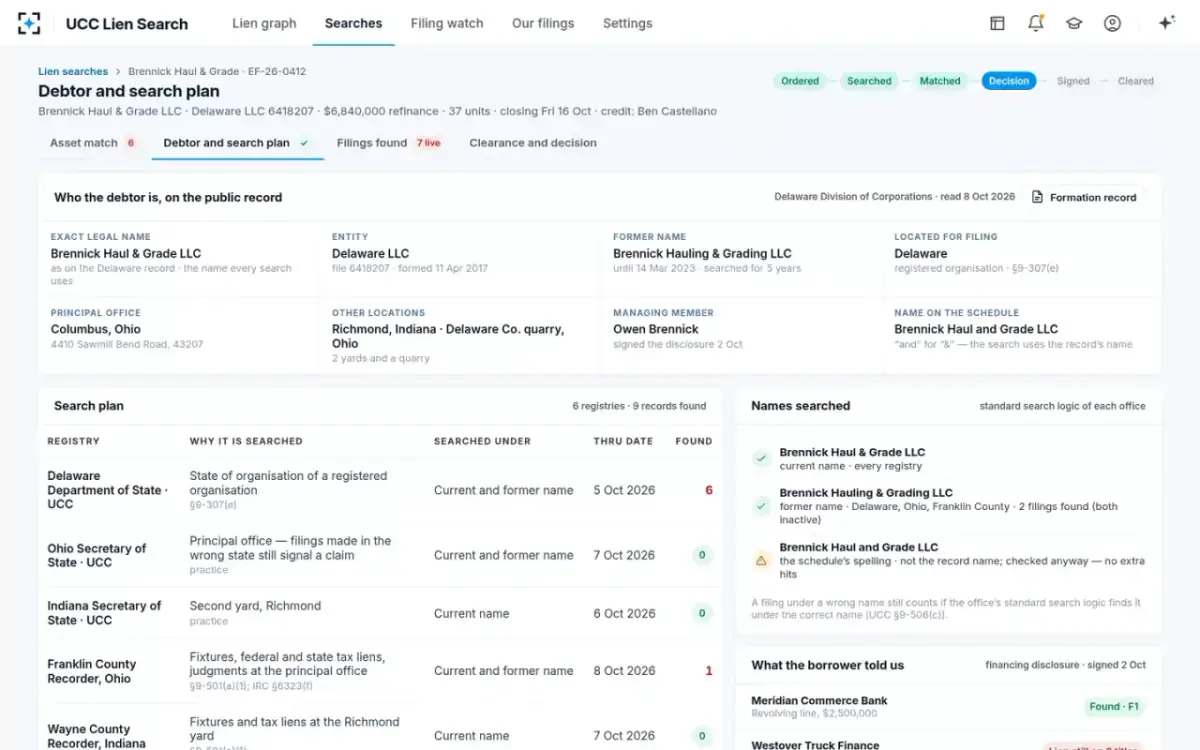This screenshot has width=1200, height=750.
Task: Select Franklin County Recorder, Ohio row
Action: coord(380,671)
